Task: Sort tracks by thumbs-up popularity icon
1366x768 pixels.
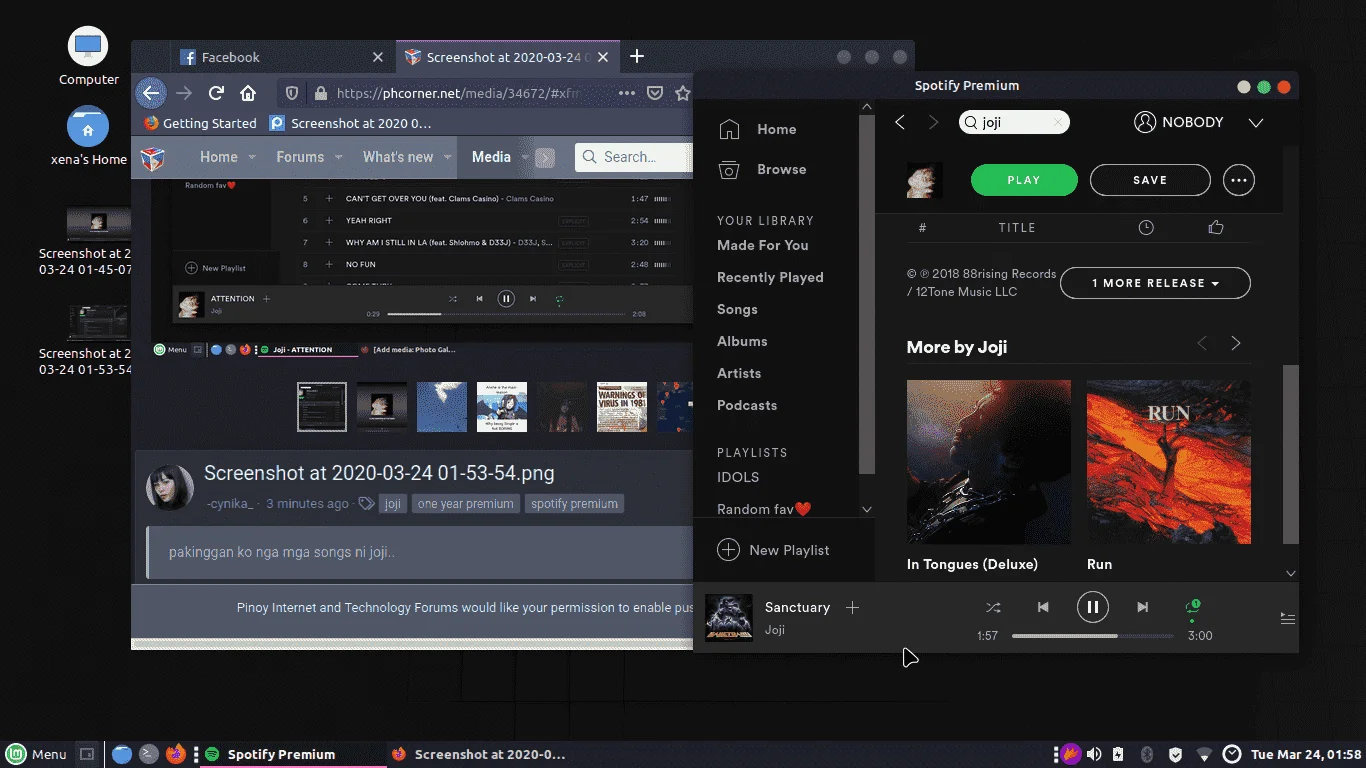Action: pos(1216,228)
